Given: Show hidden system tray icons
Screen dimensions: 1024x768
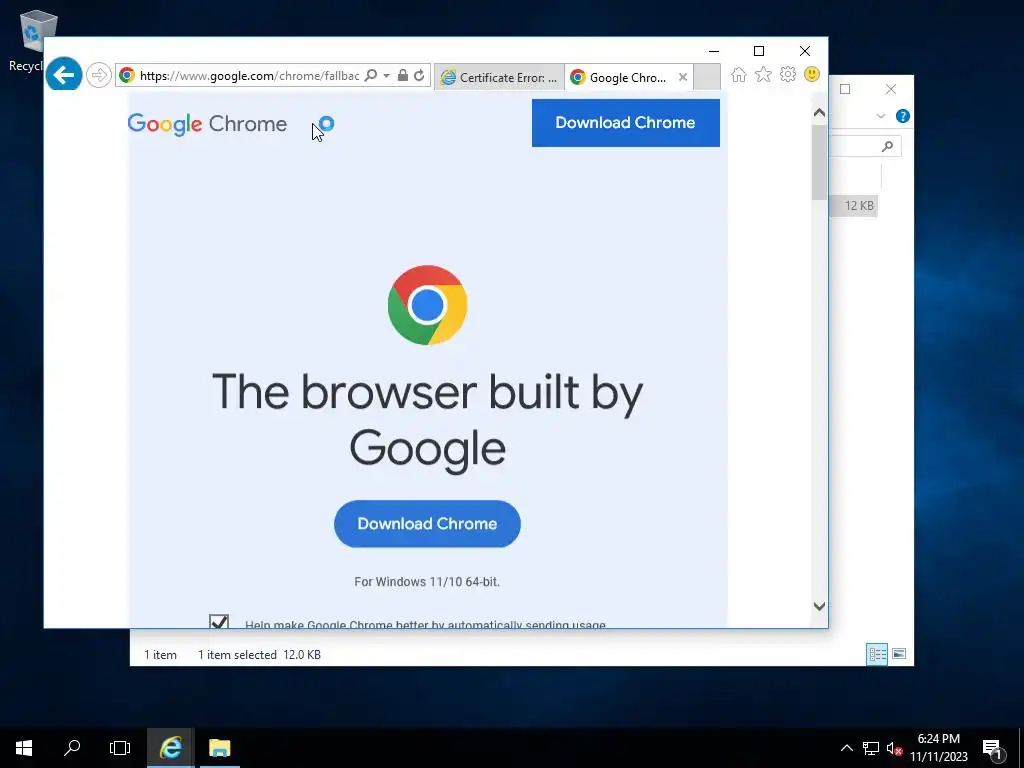Looking at the screenshot, I should 846,748.
